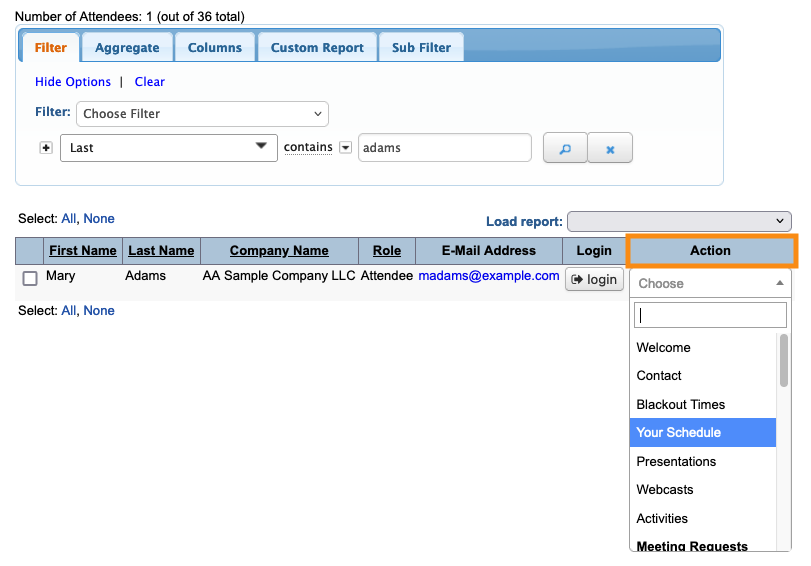Click the X remove filter button
Viewport: 811px width, 566px height.
pyautogui.click(x=610, y=148)
